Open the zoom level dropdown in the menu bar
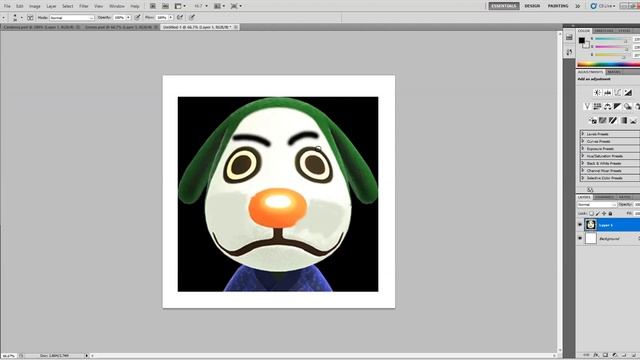The height and width of the screenshot is (360, 640). (x=200, y=6)
